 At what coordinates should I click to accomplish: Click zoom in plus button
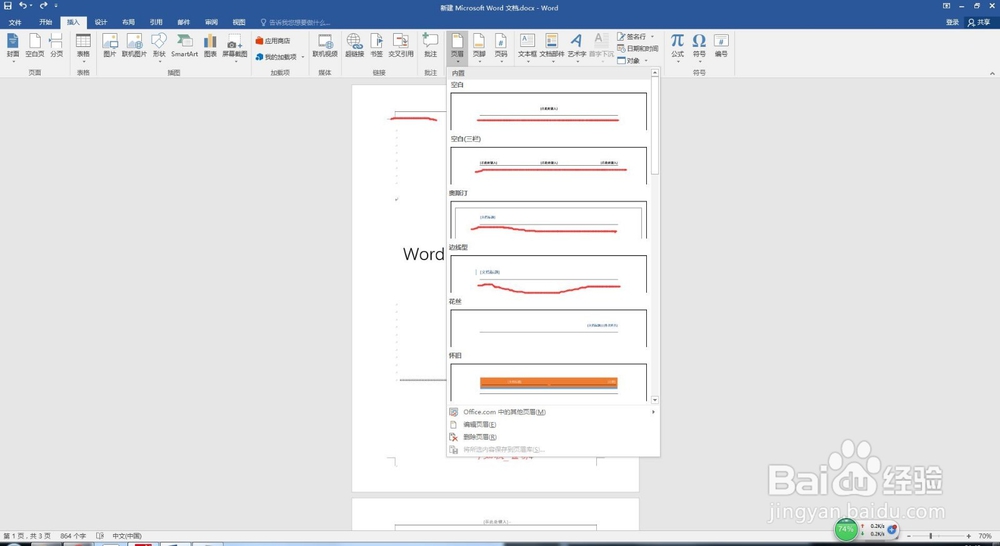969,536
